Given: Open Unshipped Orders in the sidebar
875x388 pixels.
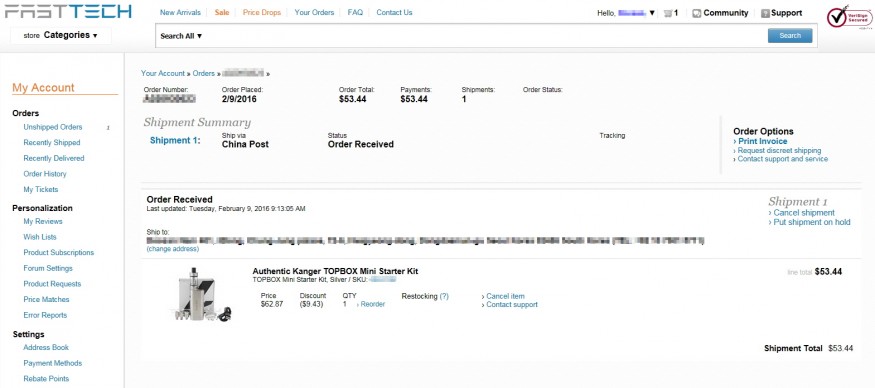Looking at the screenshot, I should [x=52, y=127].
